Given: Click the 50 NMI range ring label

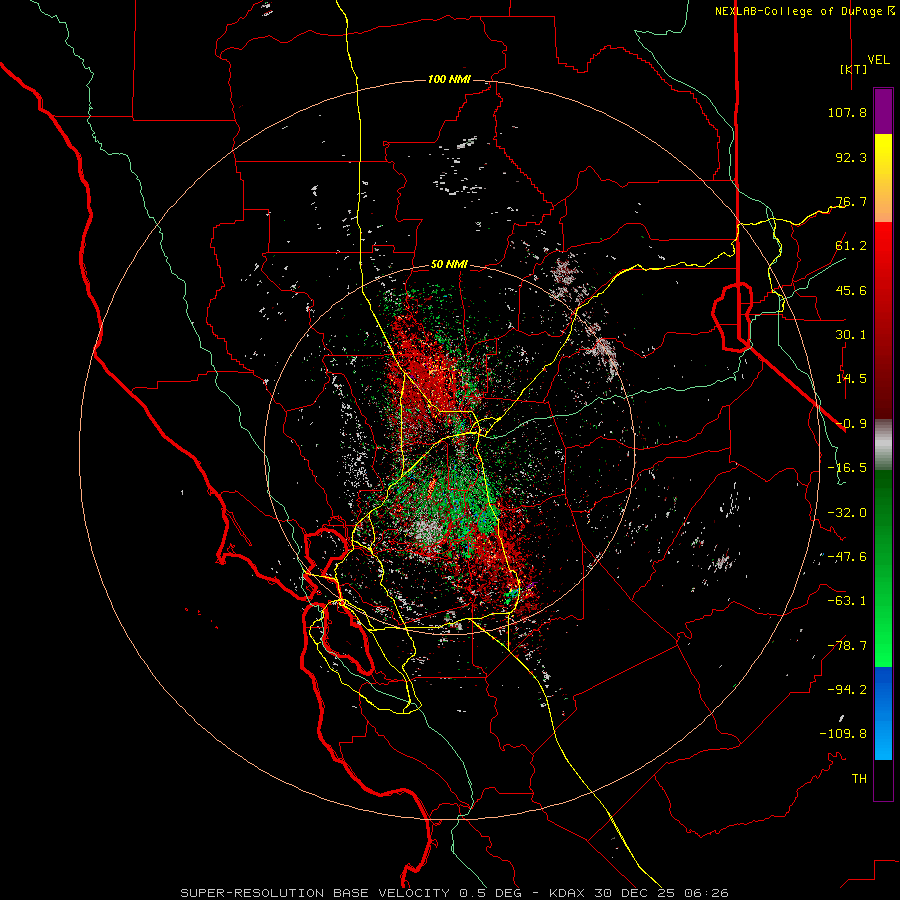Looking at the screenshot, I should click(x=449, y=264).
